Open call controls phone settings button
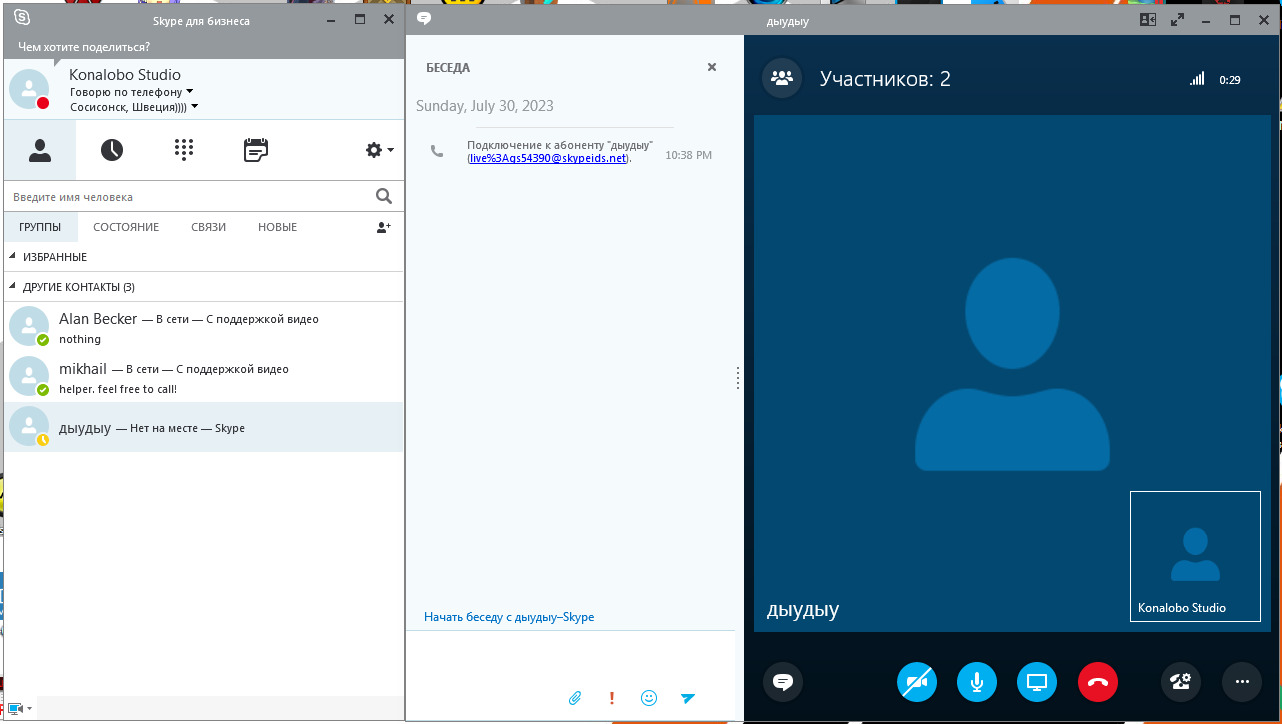Image resolution: width=1282 pixels, height=724 pixels. point(1180,683)
